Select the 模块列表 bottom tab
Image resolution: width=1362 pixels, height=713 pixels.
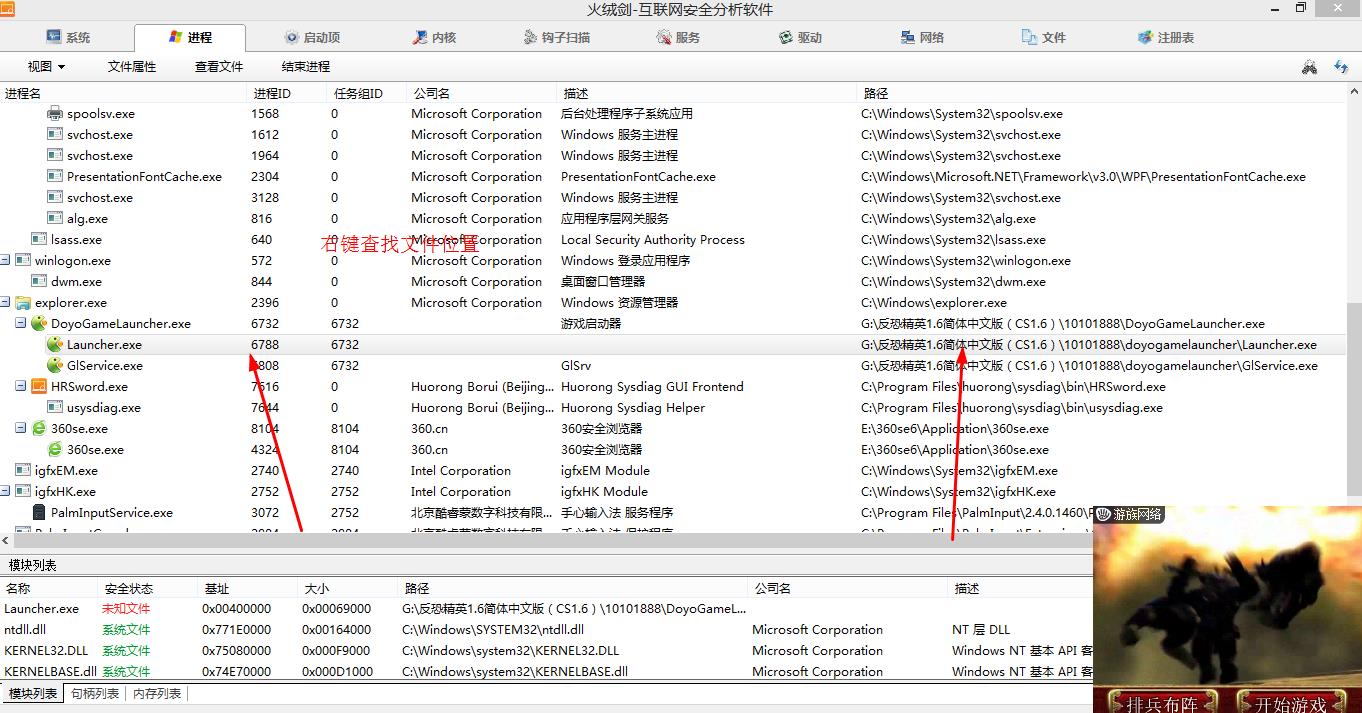tap(33, 694)
